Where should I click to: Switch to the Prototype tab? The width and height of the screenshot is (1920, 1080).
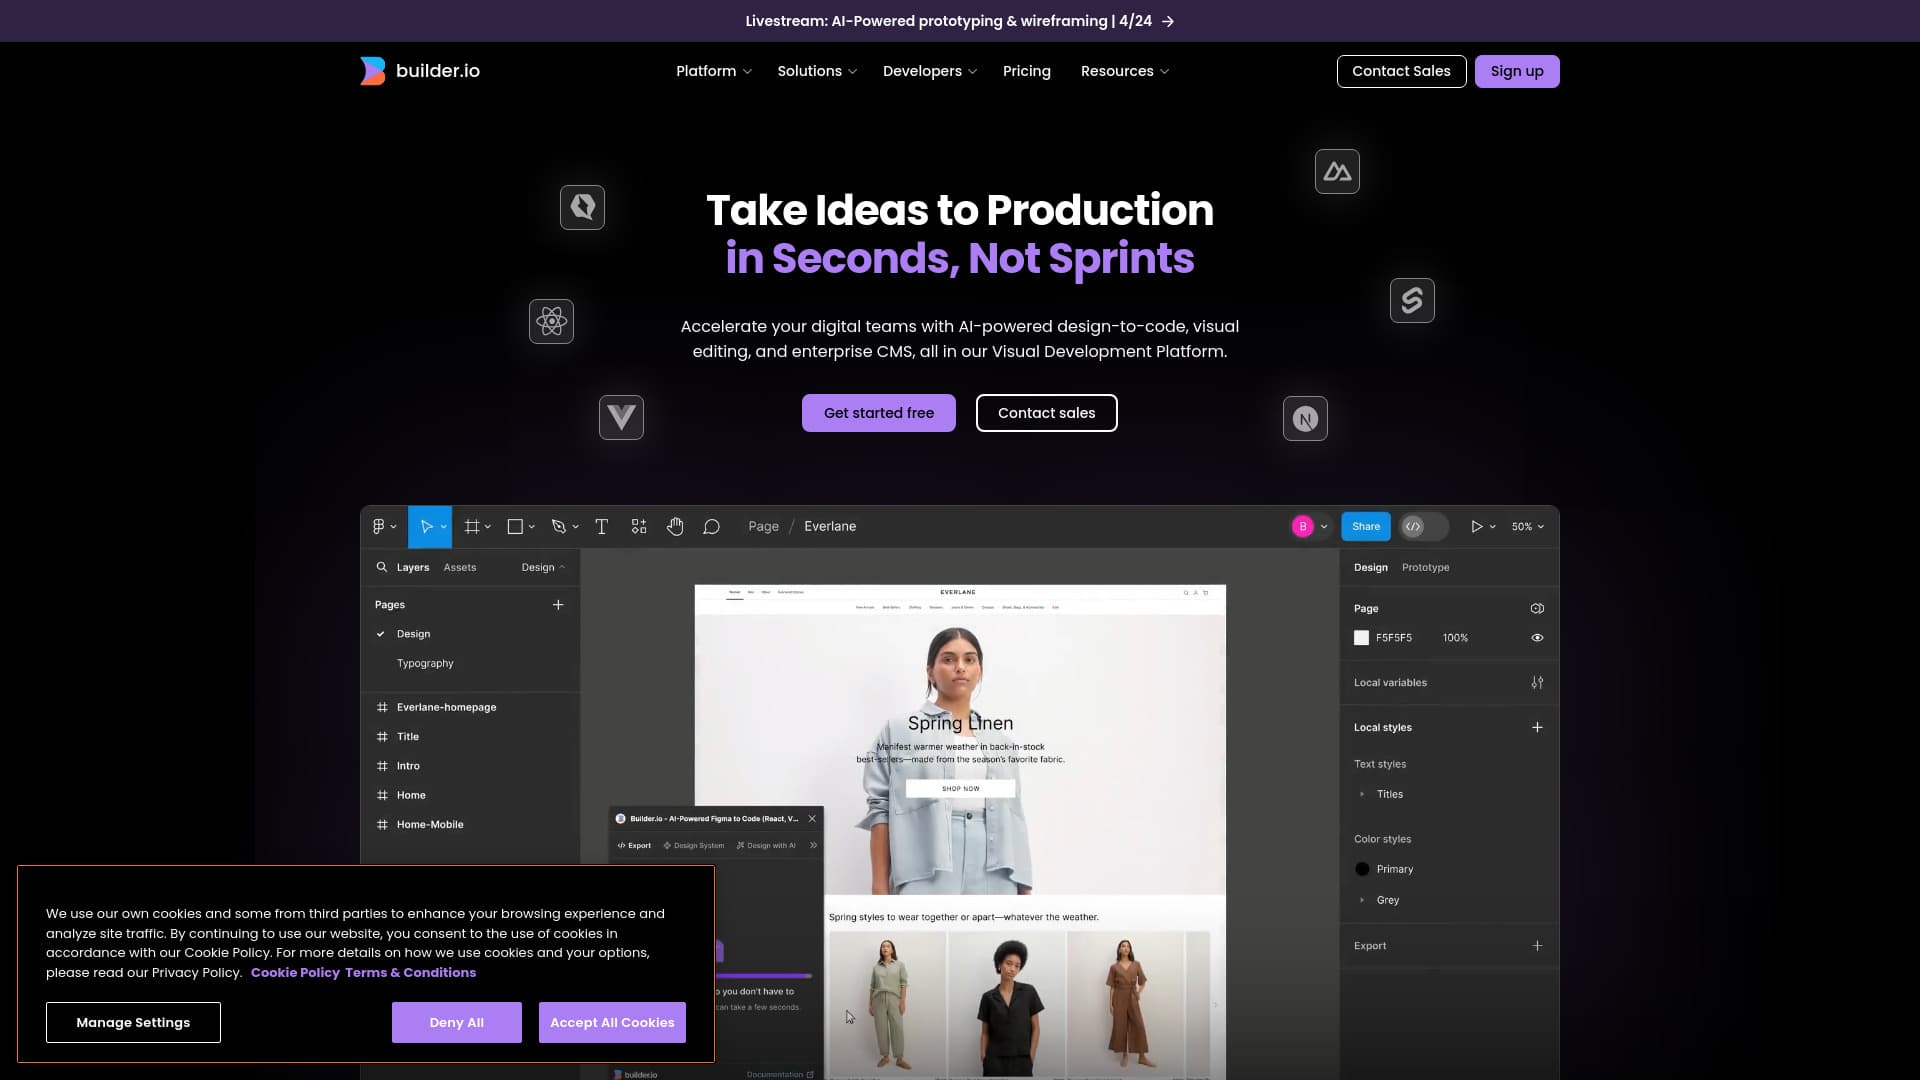coord(1424,567)
